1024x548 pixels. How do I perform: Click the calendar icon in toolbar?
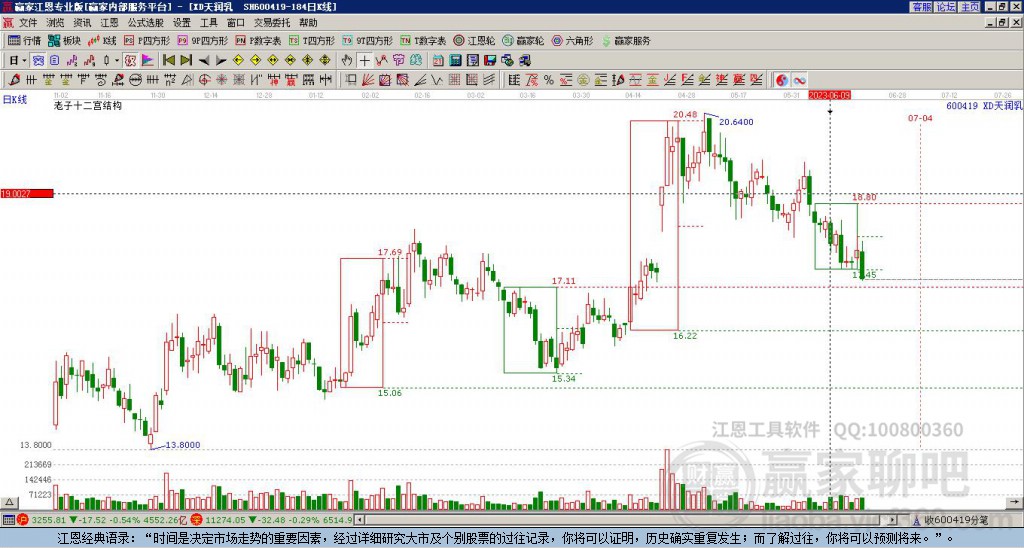click(438, 61)
